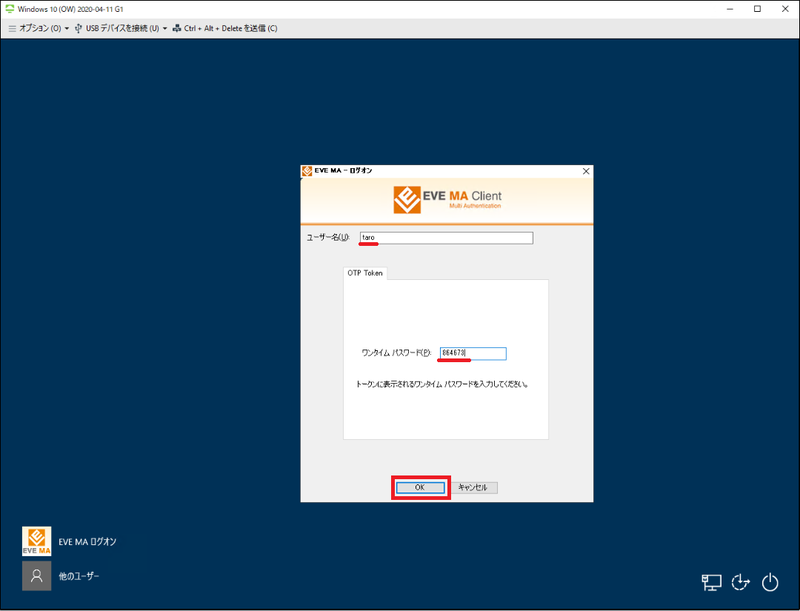The height and width of the screenshot is (611, 800).
Task: Click the 他のユーザー label
Action: tap(79, 576)
